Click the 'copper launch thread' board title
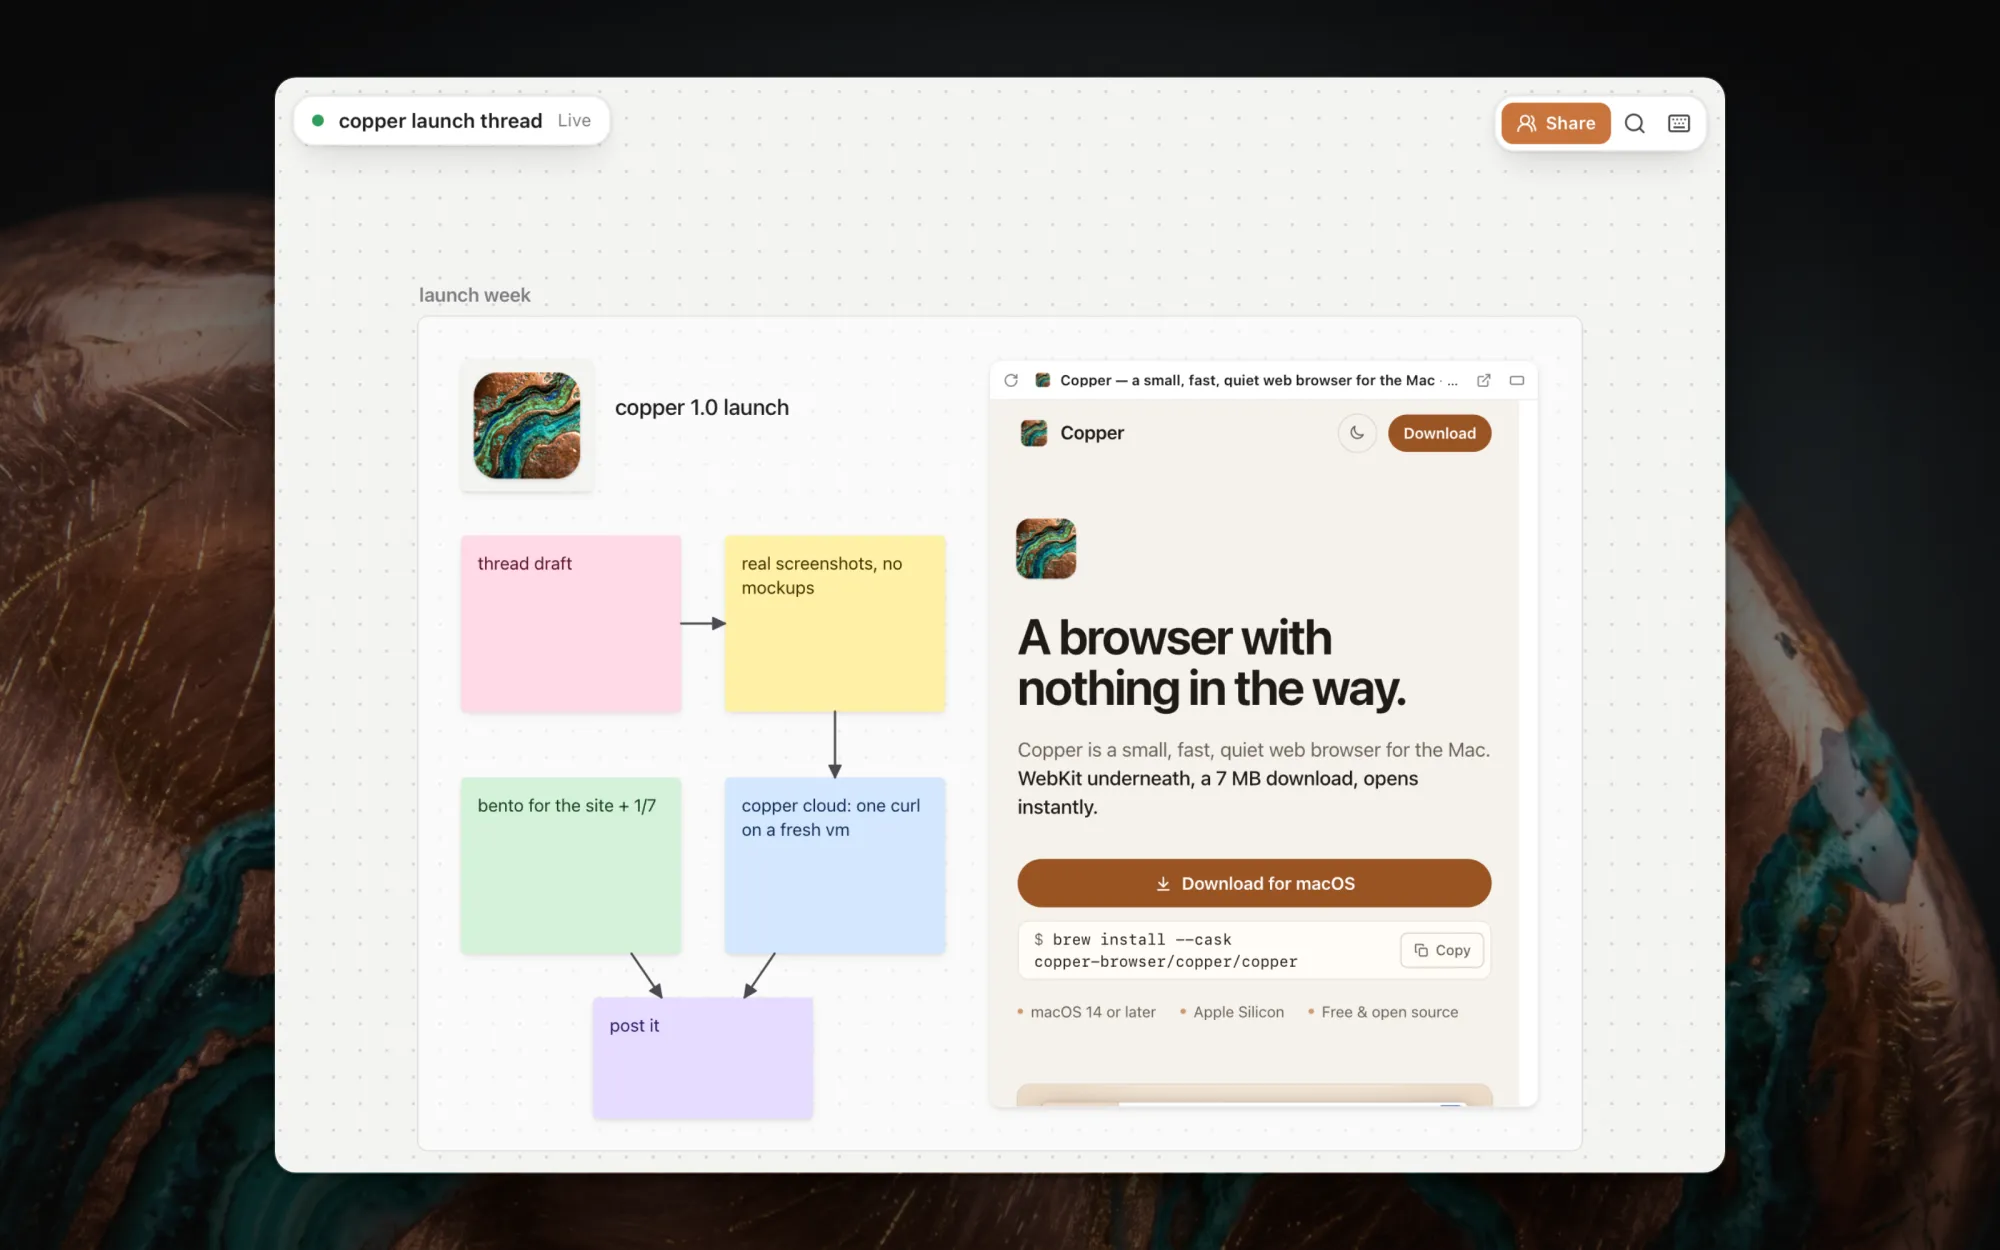The width and height of the screenshot is (2000, 1250). (x=440, y=121)
